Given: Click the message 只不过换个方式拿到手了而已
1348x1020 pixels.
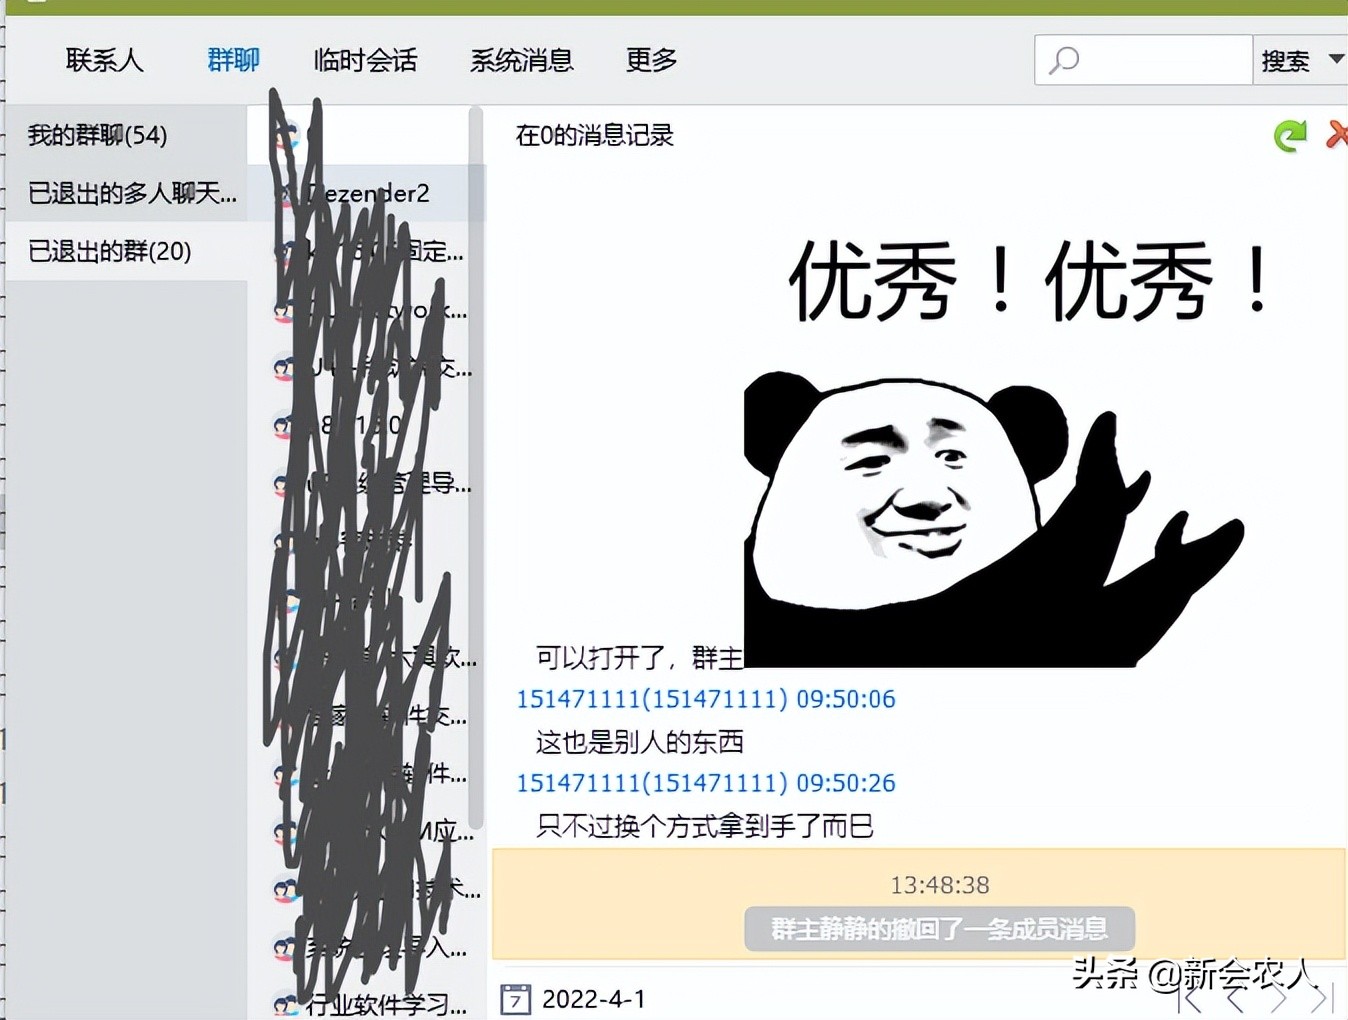Looking at the screenshot, I should coord(705,825).
